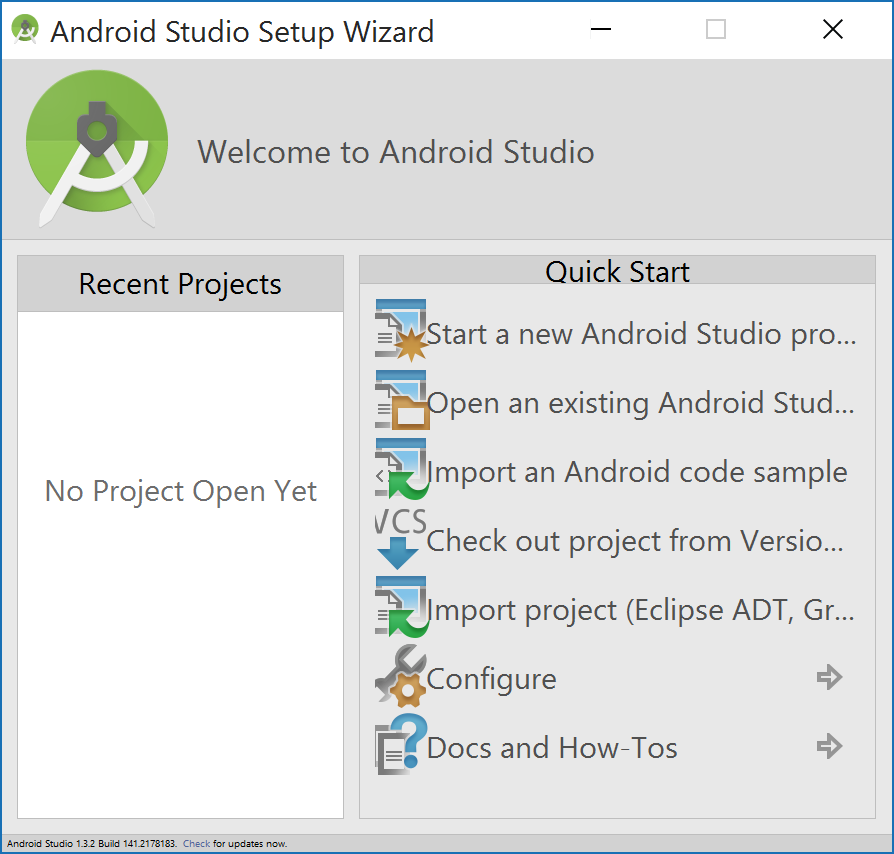
Task: Minimize the Setup Wizard window
Action: click(x=600, y=29)
